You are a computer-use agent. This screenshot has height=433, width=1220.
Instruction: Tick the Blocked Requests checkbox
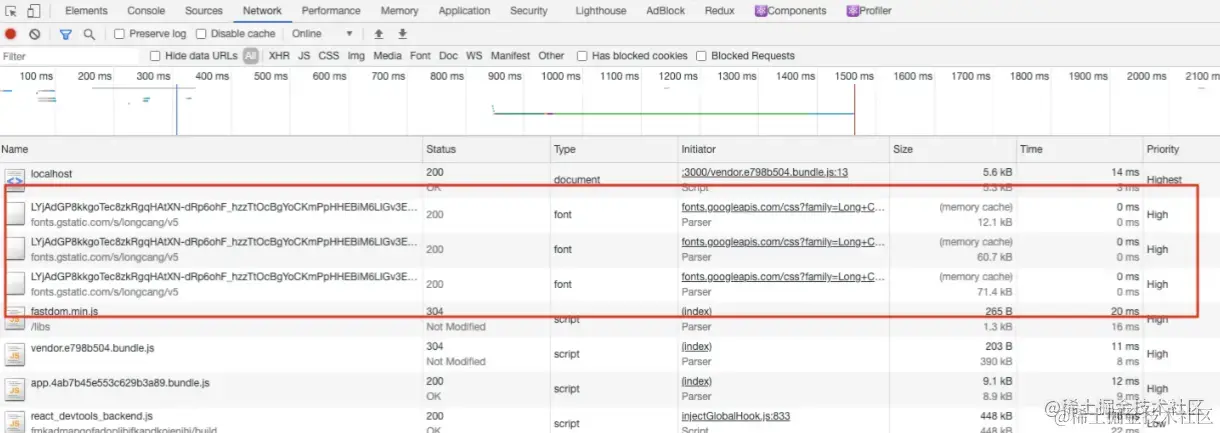[701, 56]
